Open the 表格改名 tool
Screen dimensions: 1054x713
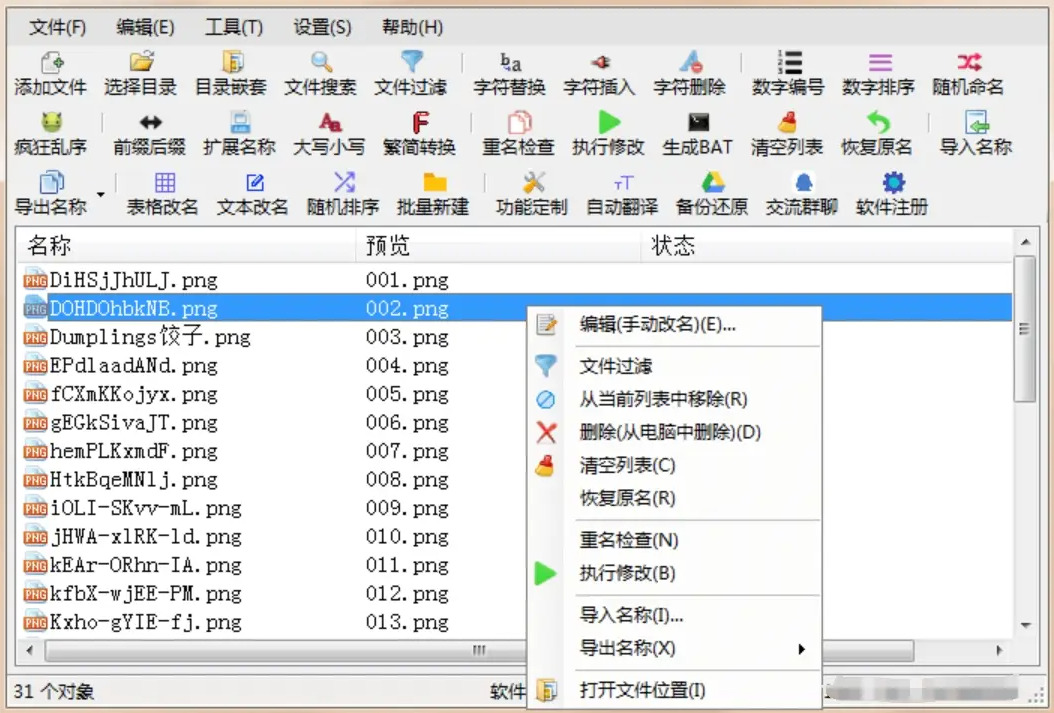coord(163,183)
